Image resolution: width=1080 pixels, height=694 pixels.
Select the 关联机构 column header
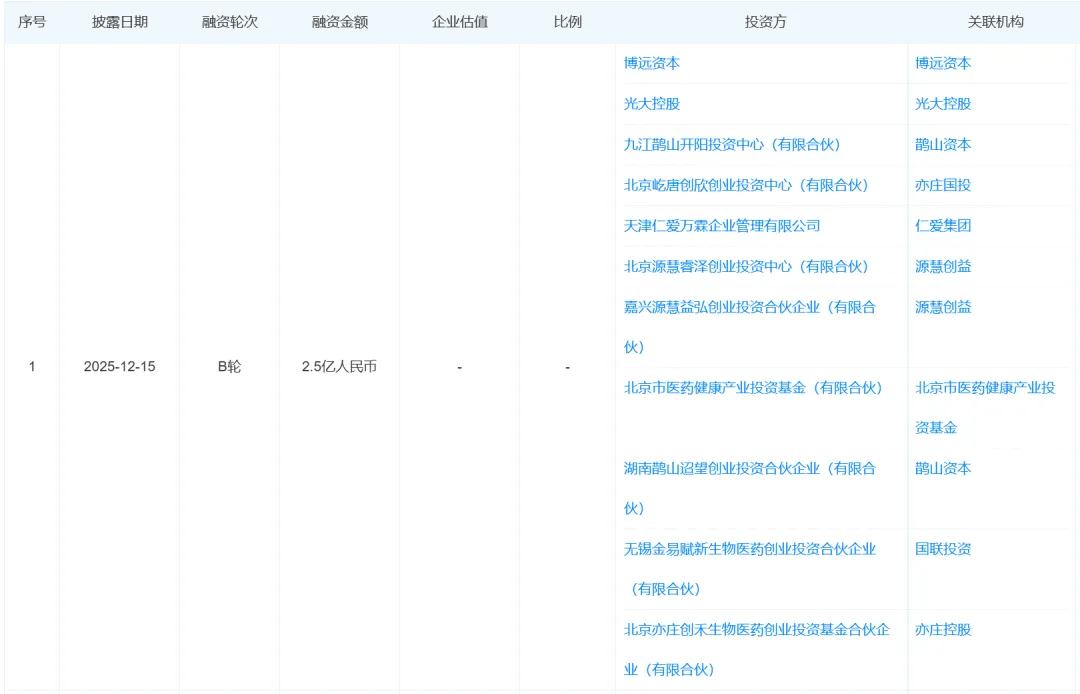pos(995,22)
